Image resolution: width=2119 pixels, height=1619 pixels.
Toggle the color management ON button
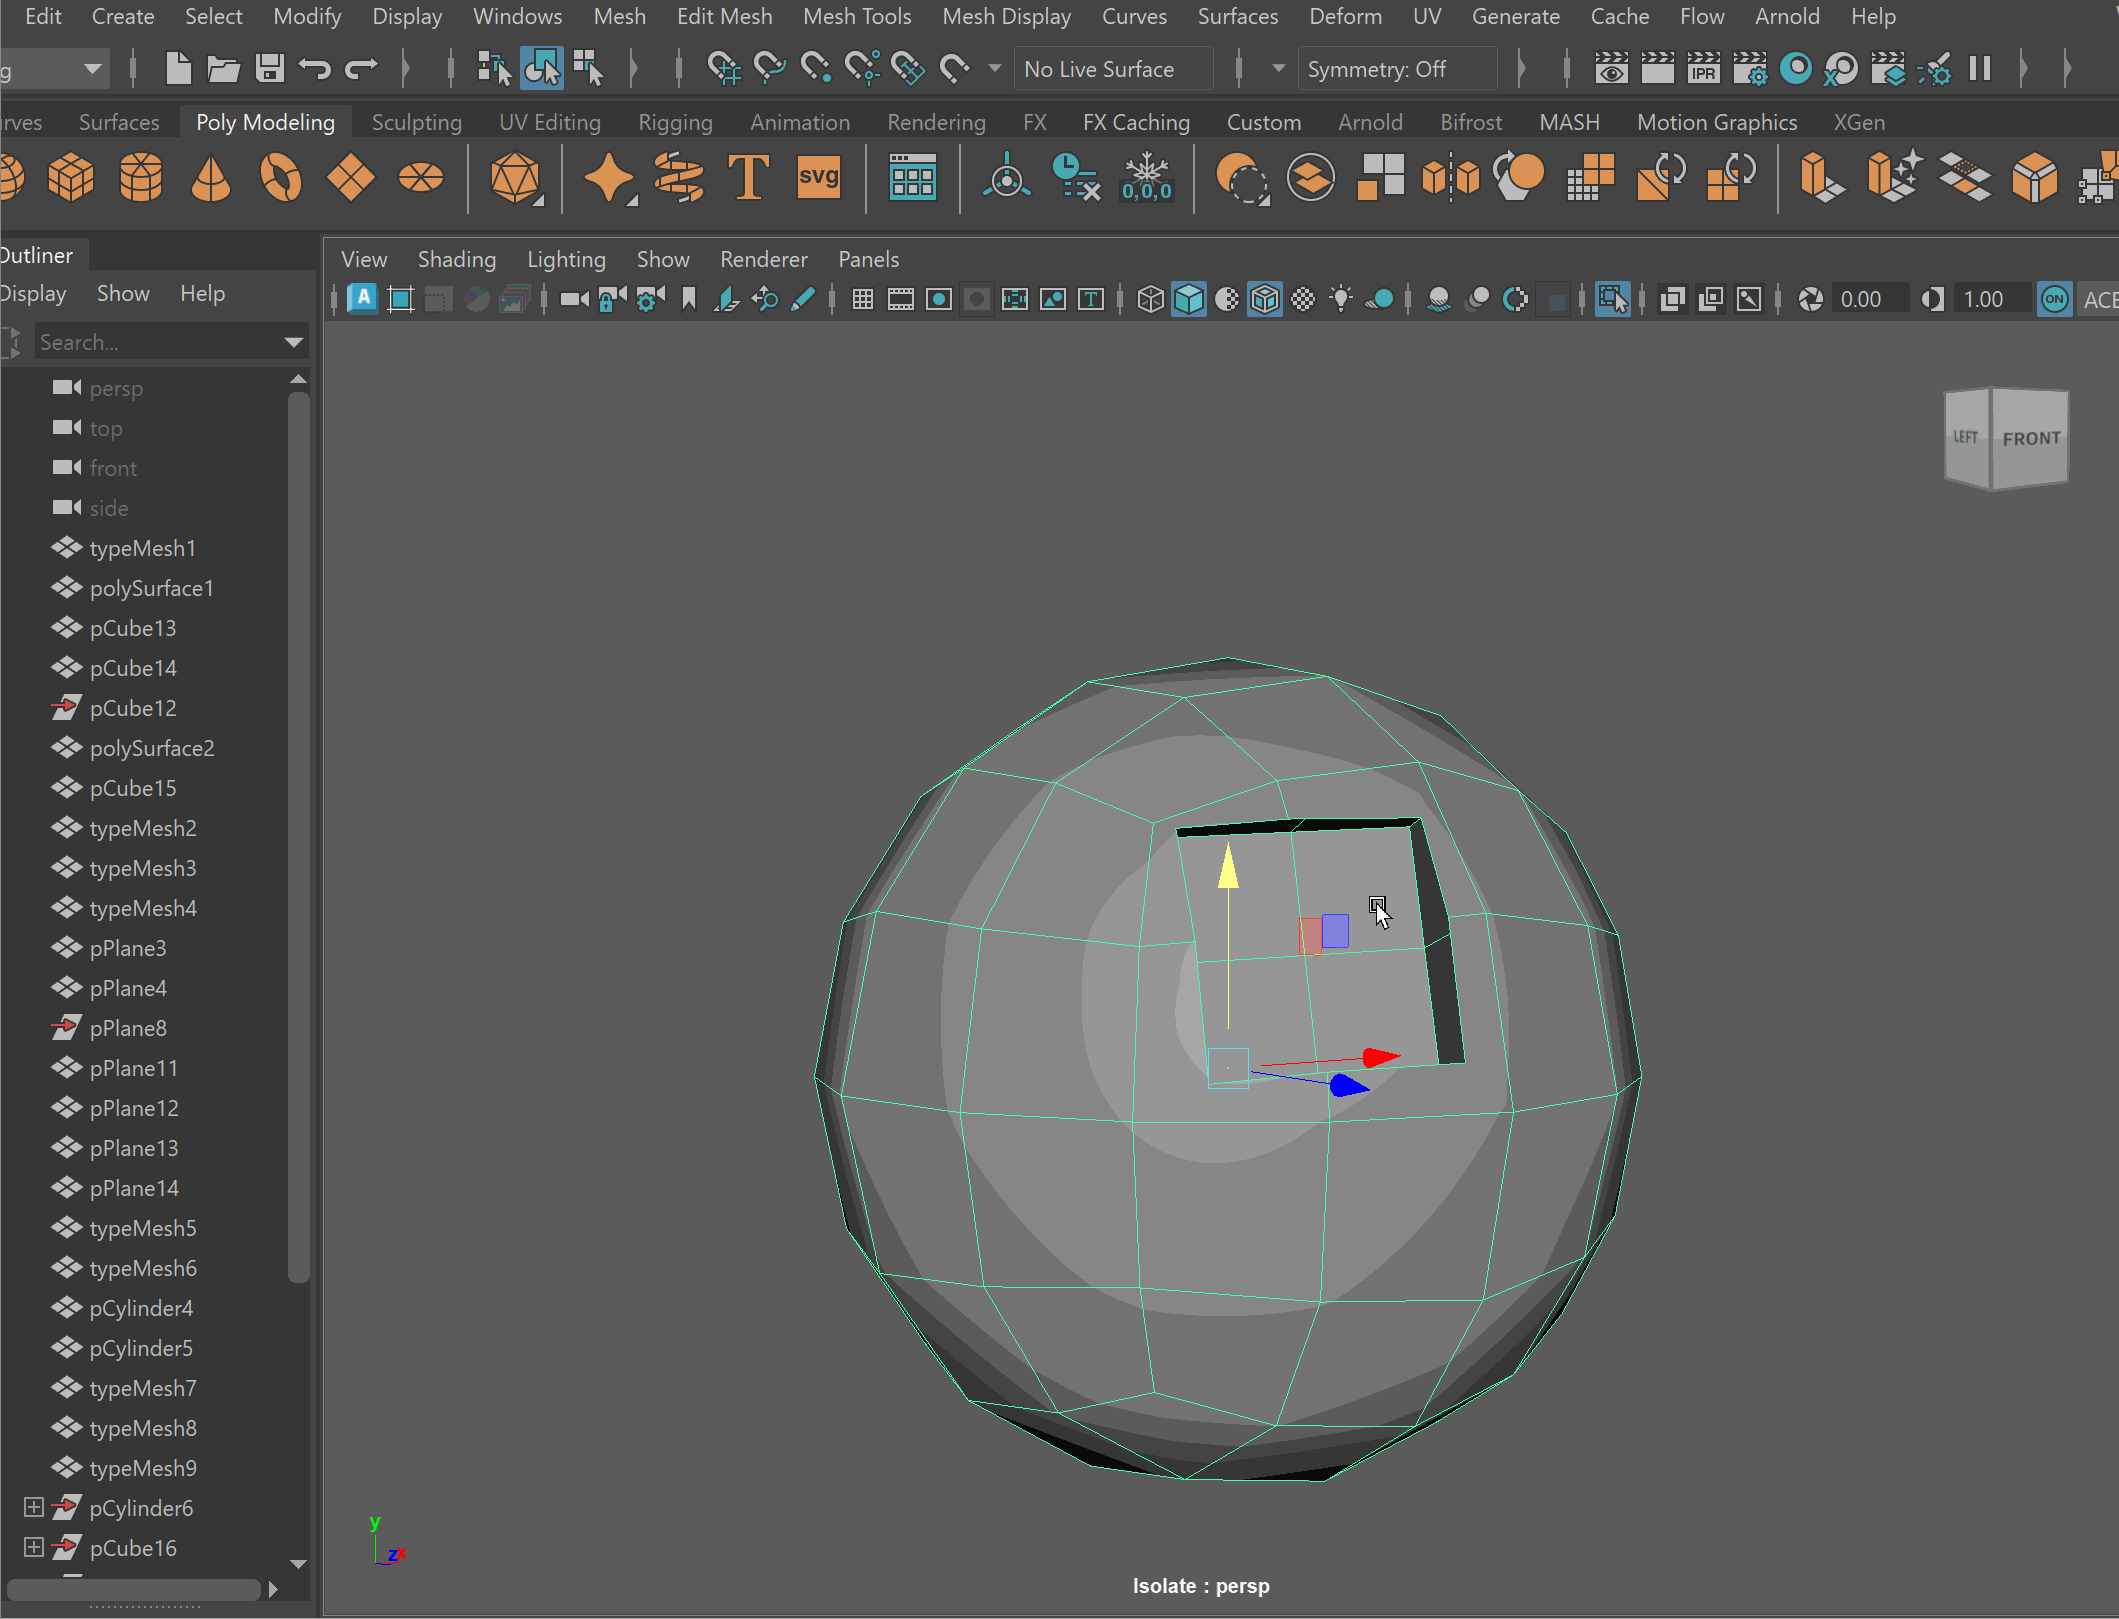pos(2054,299)
